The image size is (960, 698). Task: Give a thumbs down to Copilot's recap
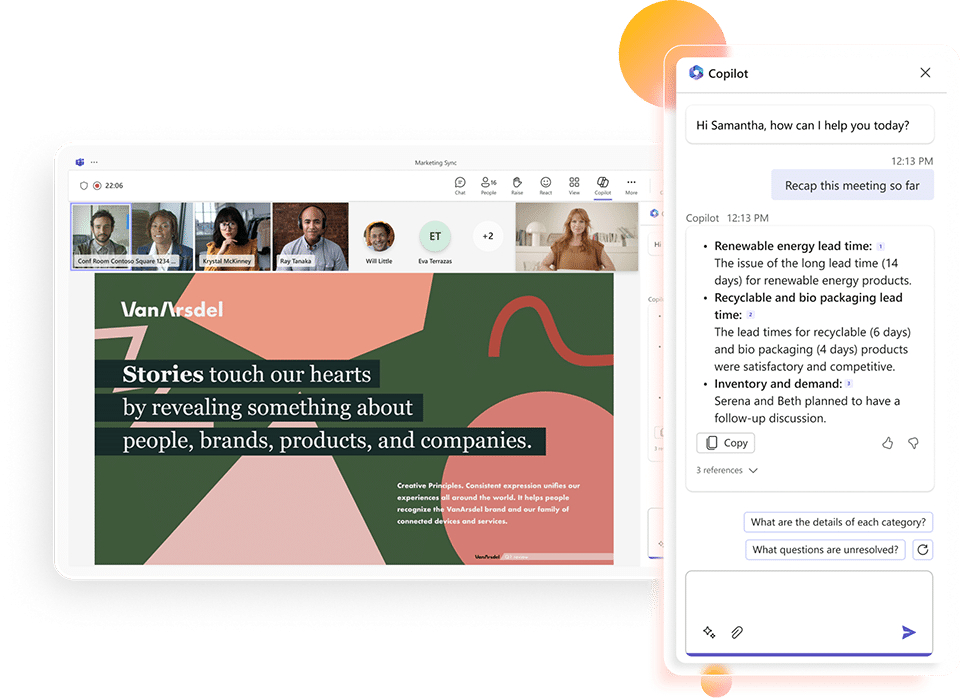coord(912,443)
